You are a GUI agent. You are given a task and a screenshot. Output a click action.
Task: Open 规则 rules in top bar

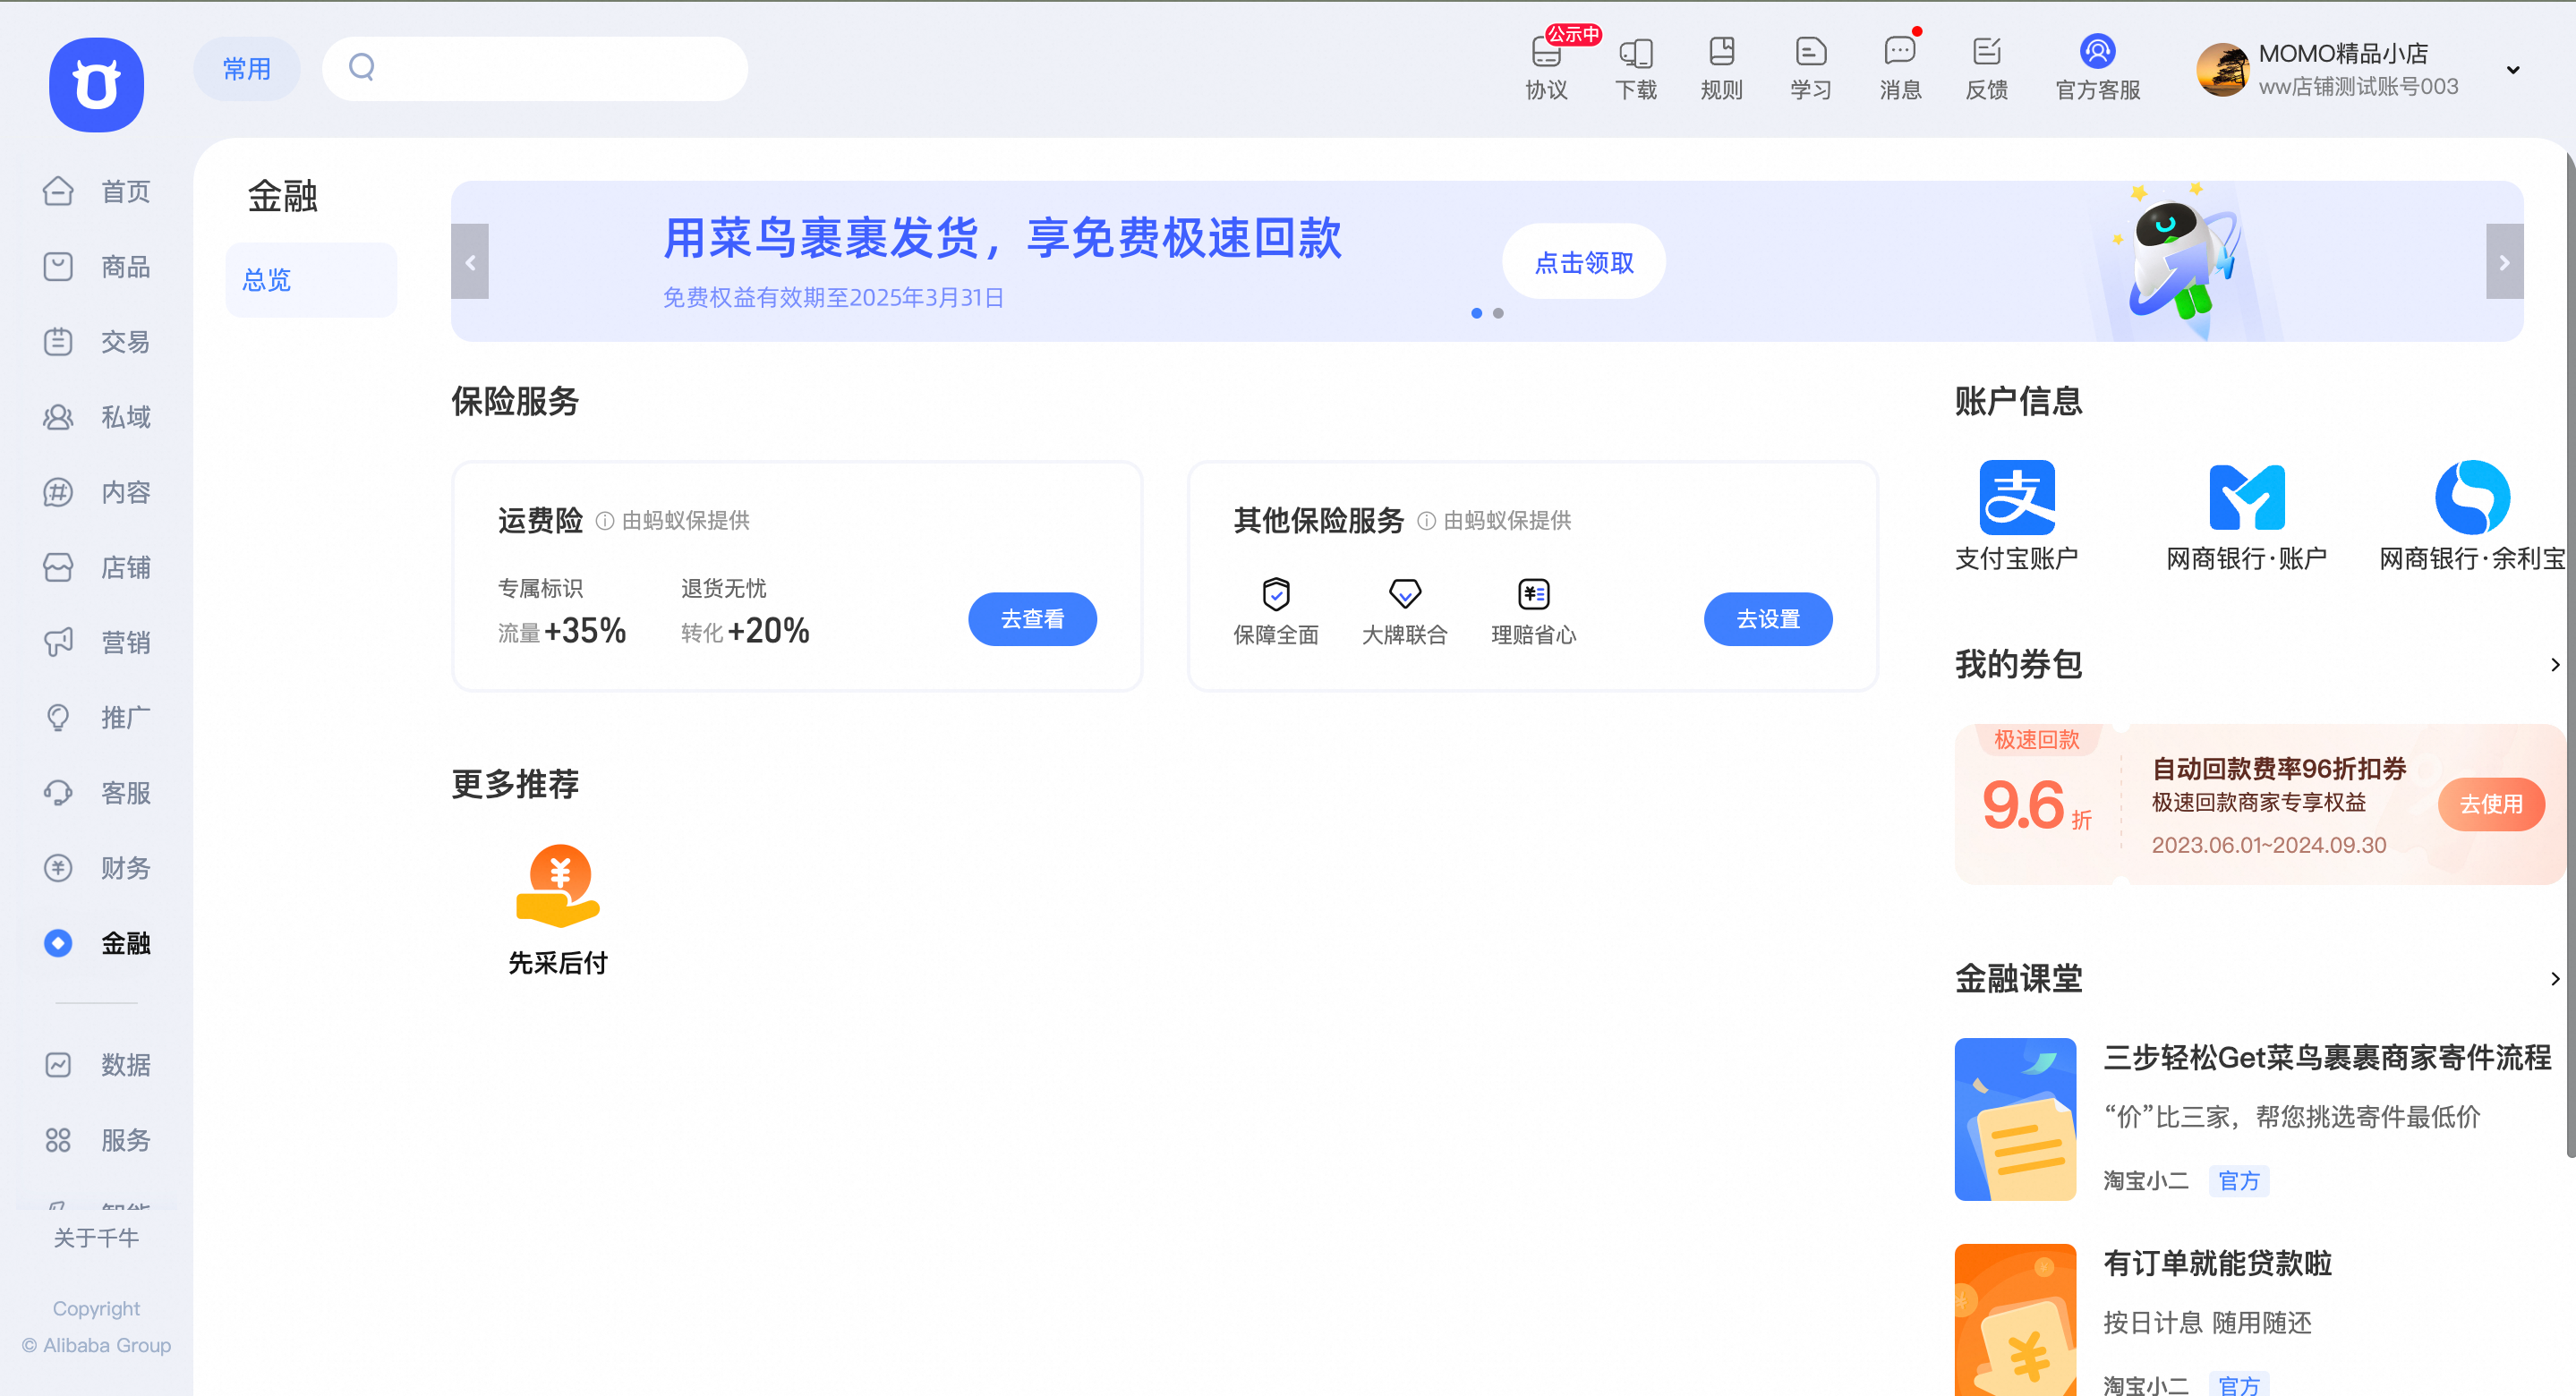[1721, 68]
